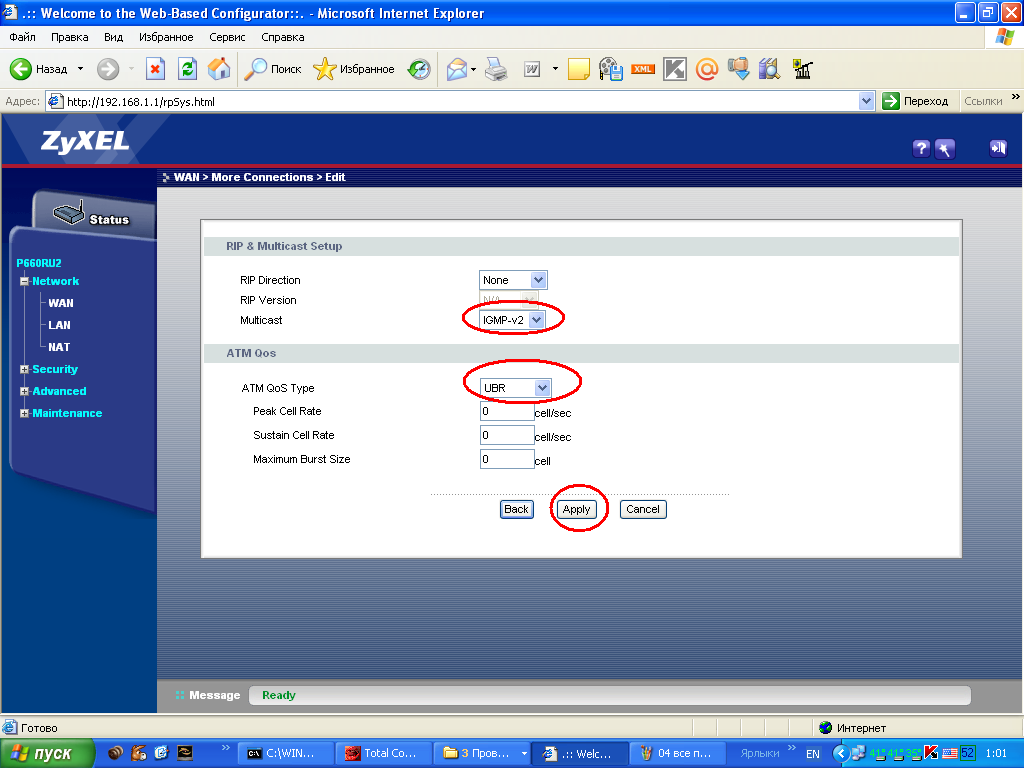The image size is (1024, 768).
Task: Click the ZyXEL logout icon
Action: (x=997, y=148)
